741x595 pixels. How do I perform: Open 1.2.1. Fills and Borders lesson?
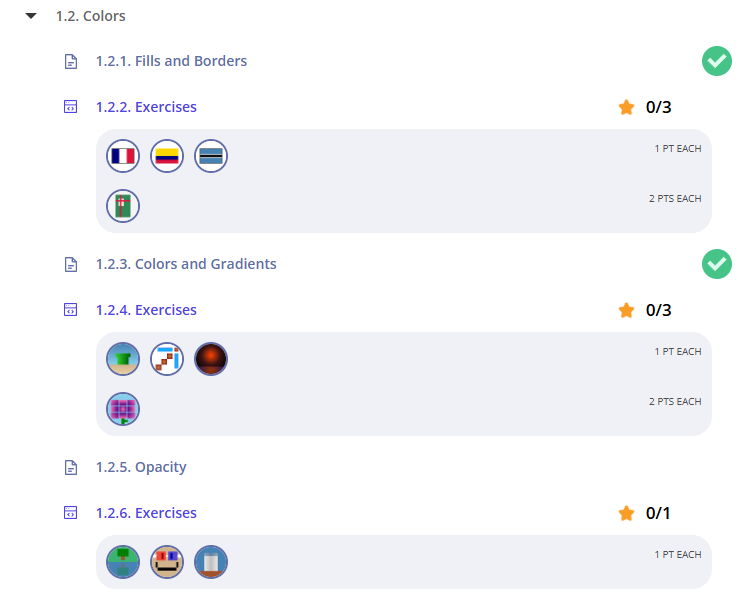click(171, 61)
